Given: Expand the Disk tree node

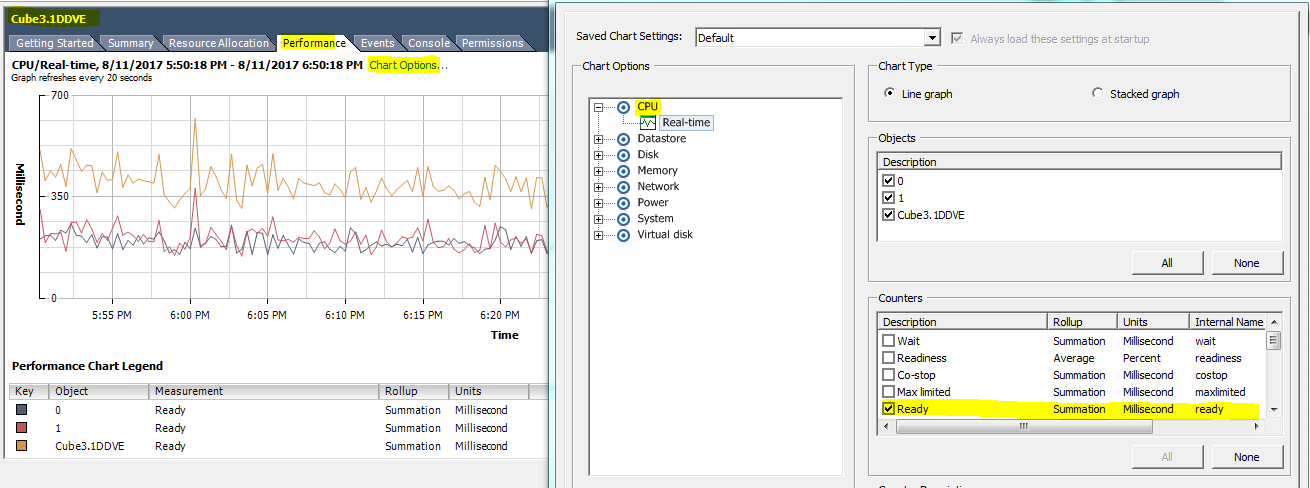Looking at the screenshot, I should [599, 155].
